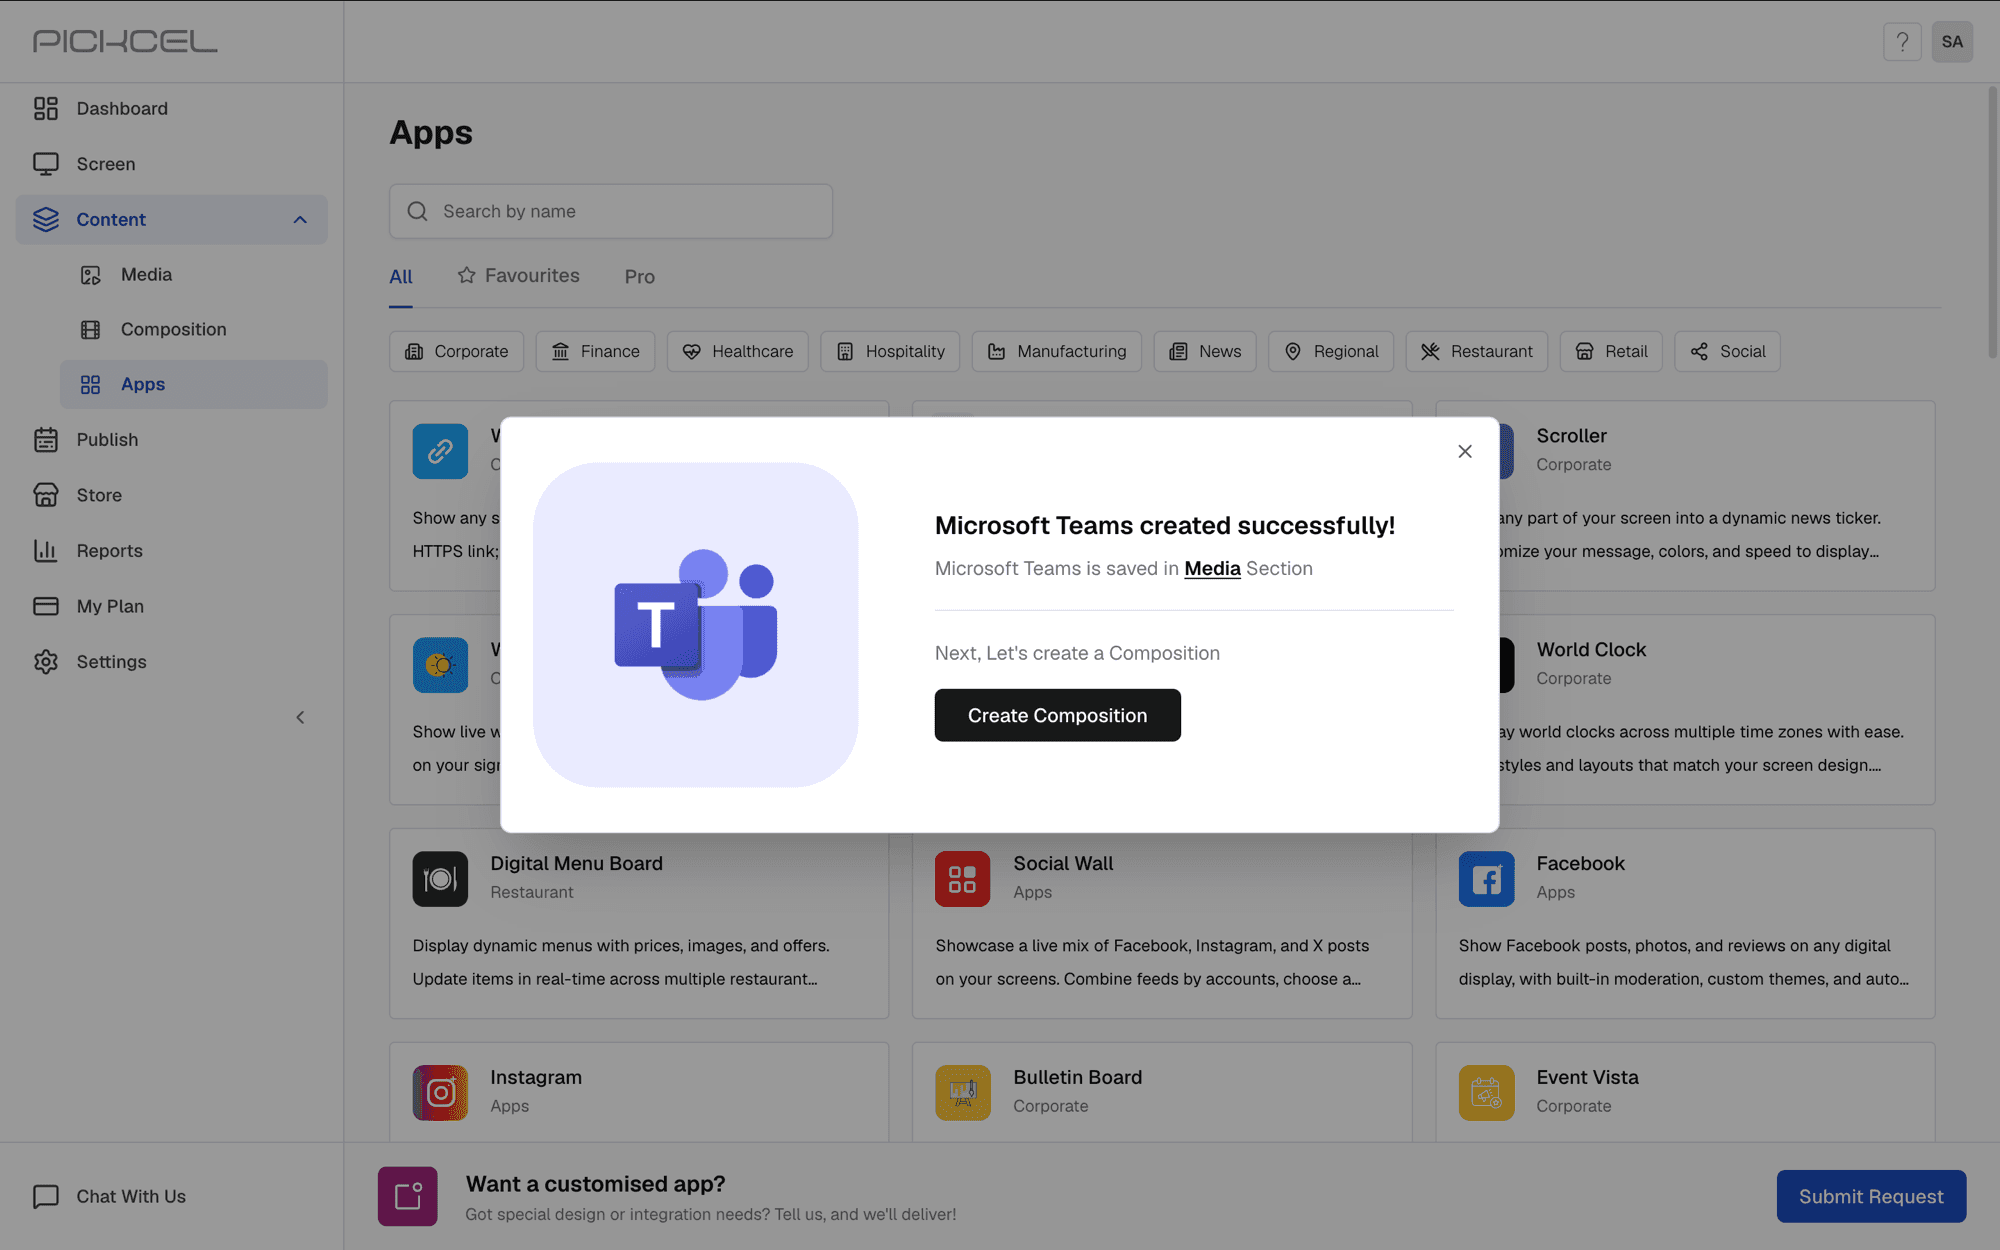Filter apps by Regional

click(x=1331, y=351)
